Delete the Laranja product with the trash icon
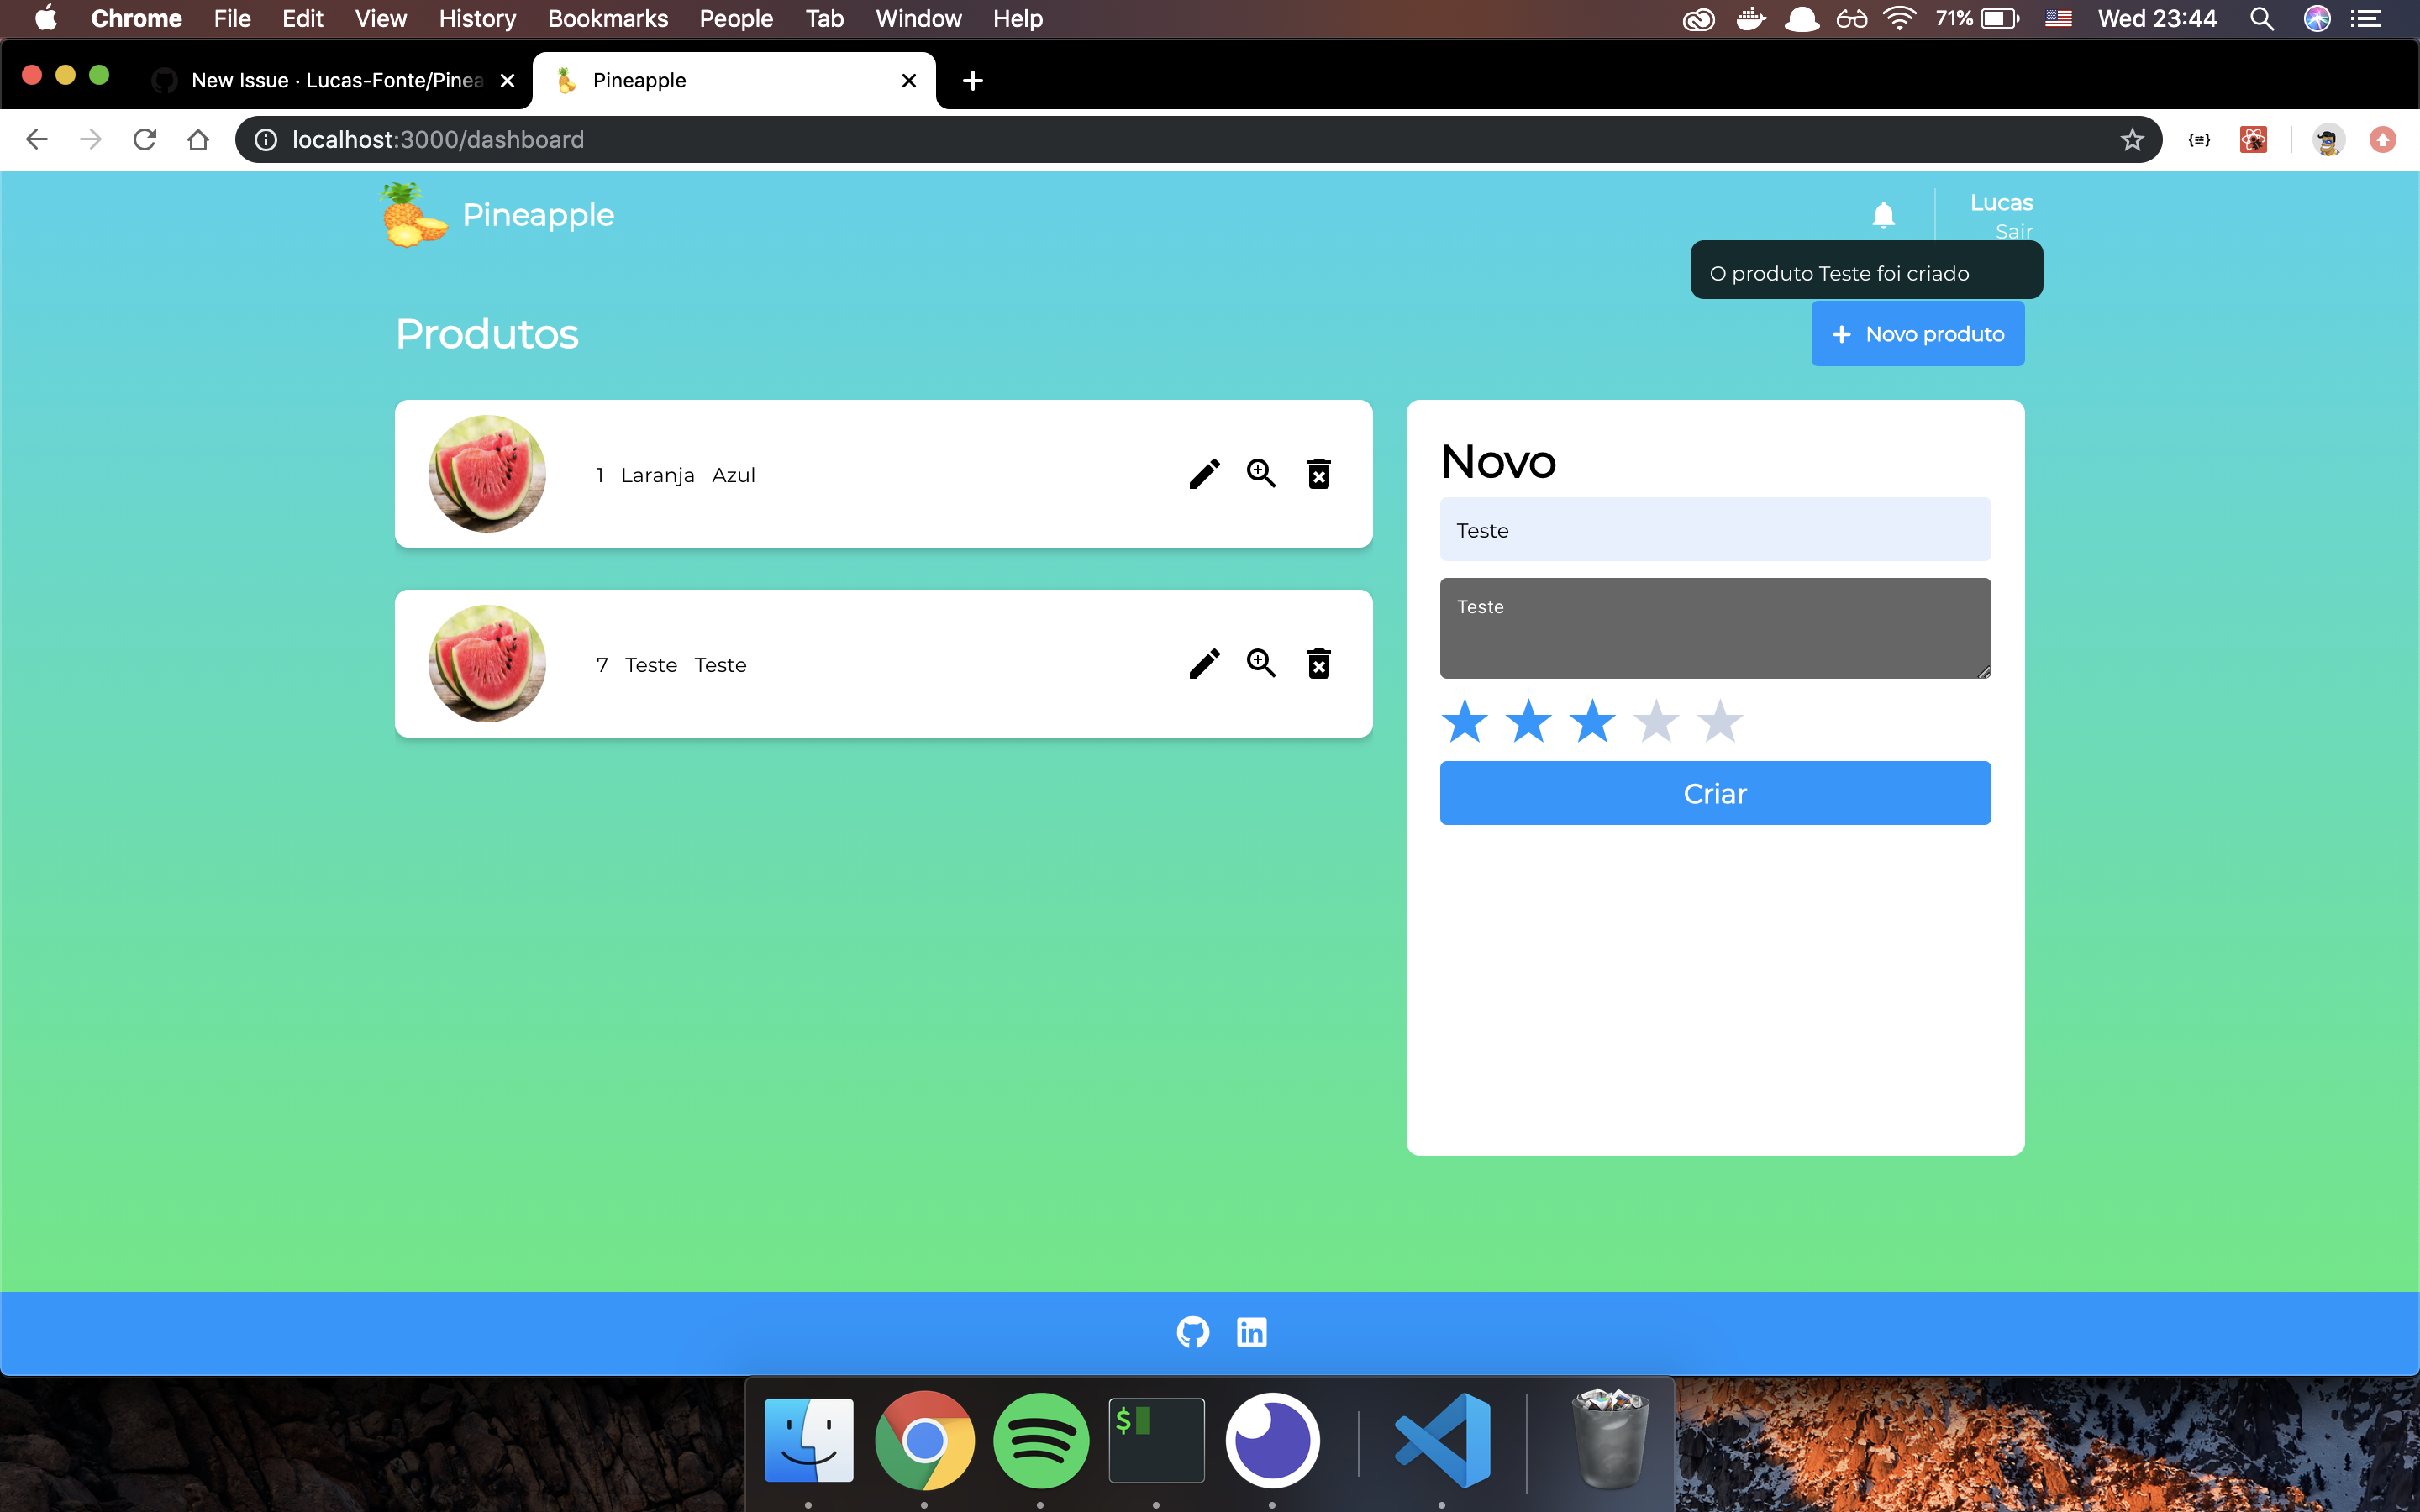The height and width of the screenshot is (1512, 2420). (x=1319, y=474)
